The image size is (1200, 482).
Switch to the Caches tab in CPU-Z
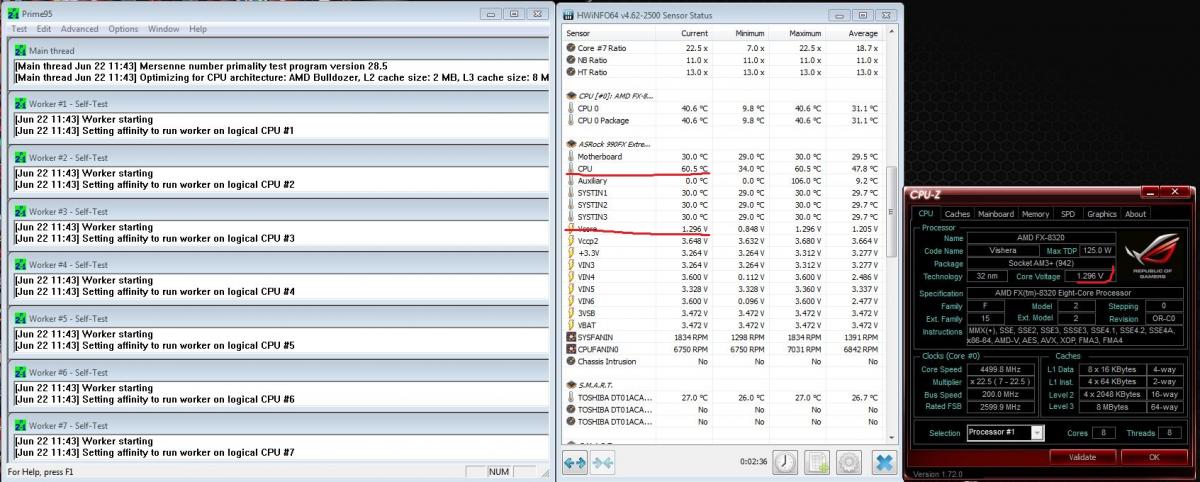click(x=957, y=214)
